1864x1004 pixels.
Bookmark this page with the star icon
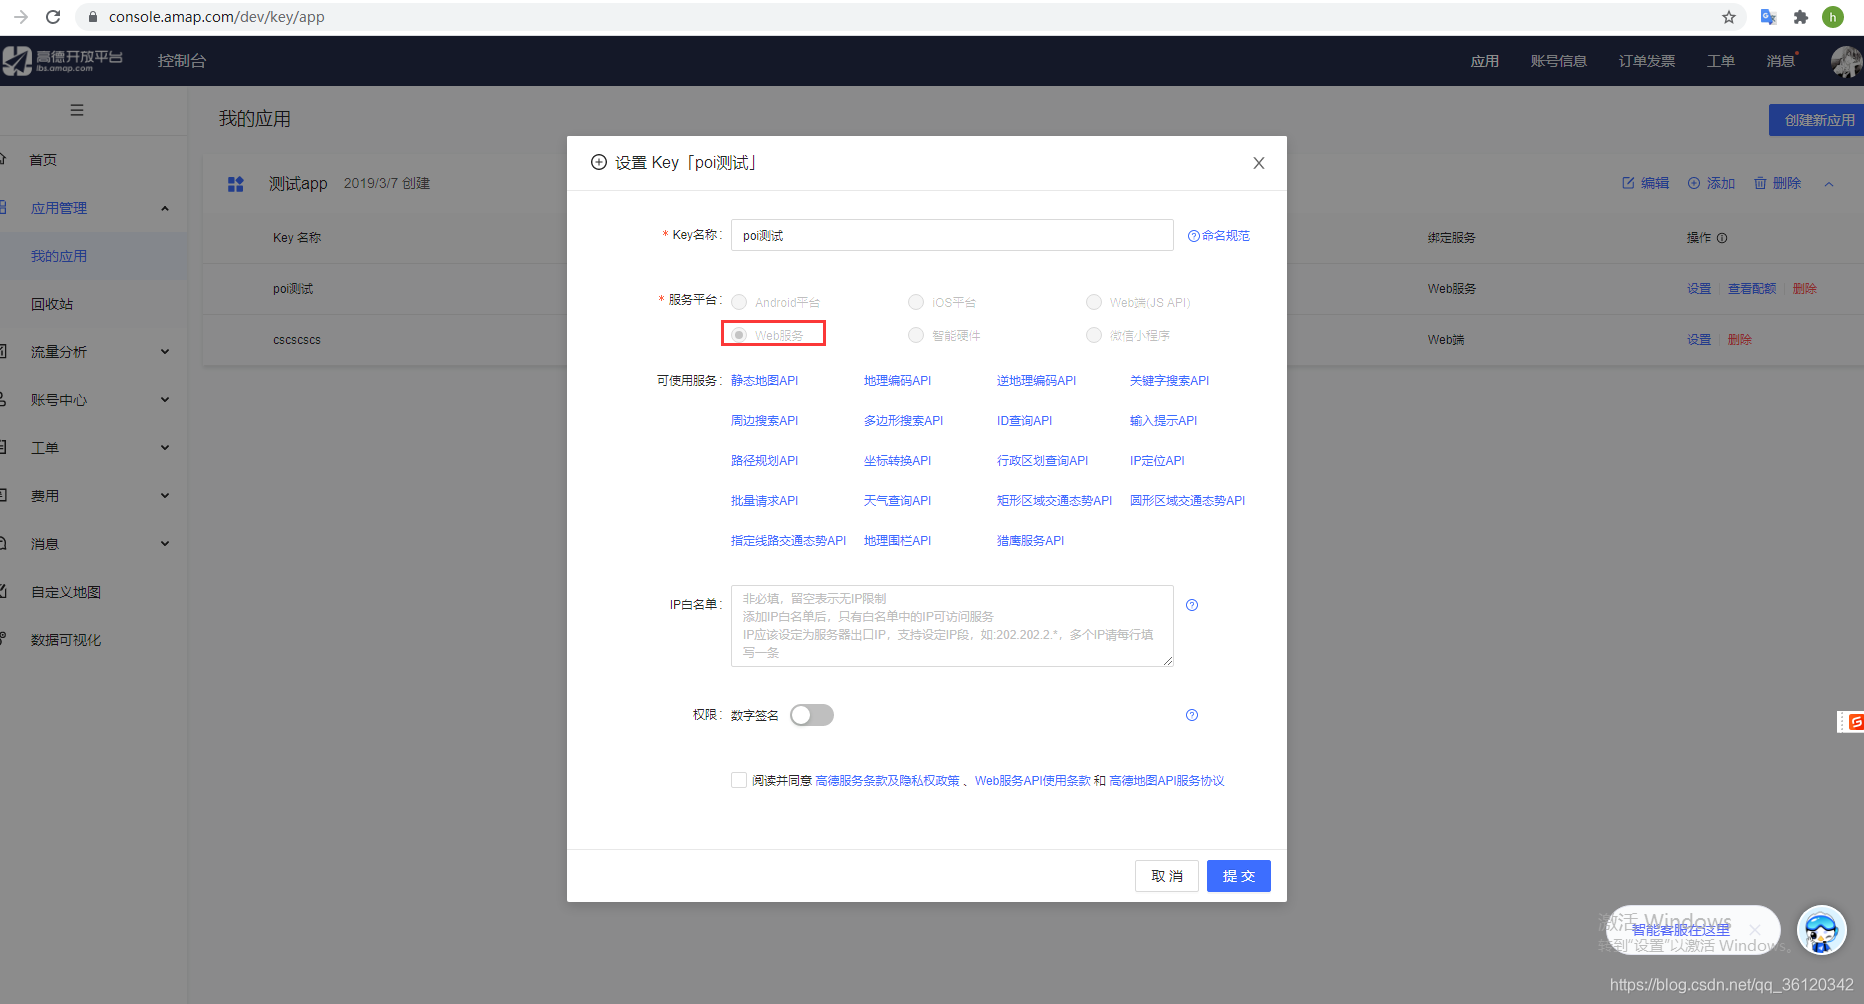coord(1729,17)
